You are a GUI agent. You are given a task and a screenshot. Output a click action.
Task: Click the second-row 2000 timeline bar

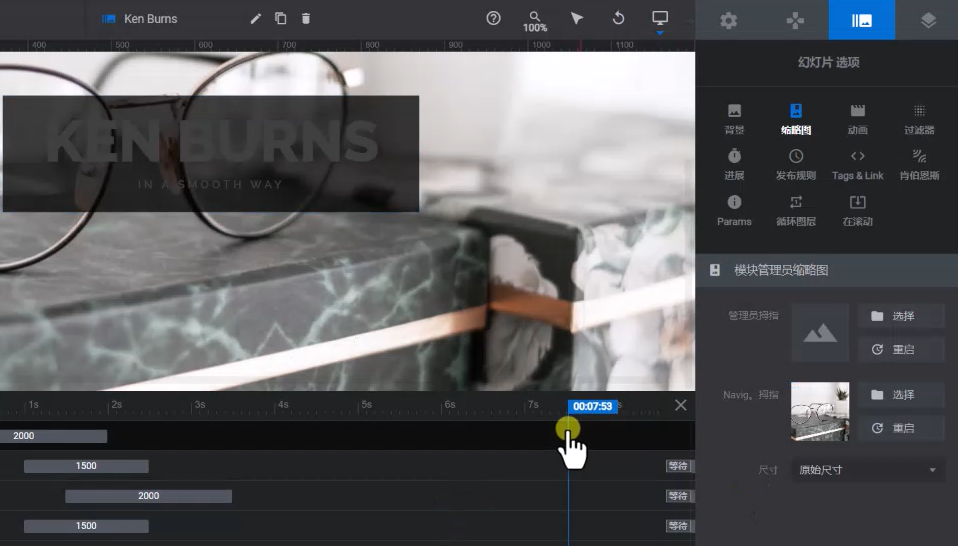[x=148, y=496]
